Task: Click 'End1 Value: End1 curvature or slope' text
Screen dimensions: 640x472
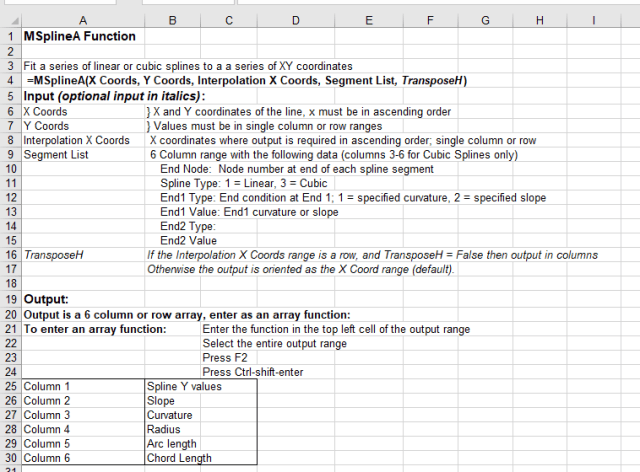Action: (249, 212)
